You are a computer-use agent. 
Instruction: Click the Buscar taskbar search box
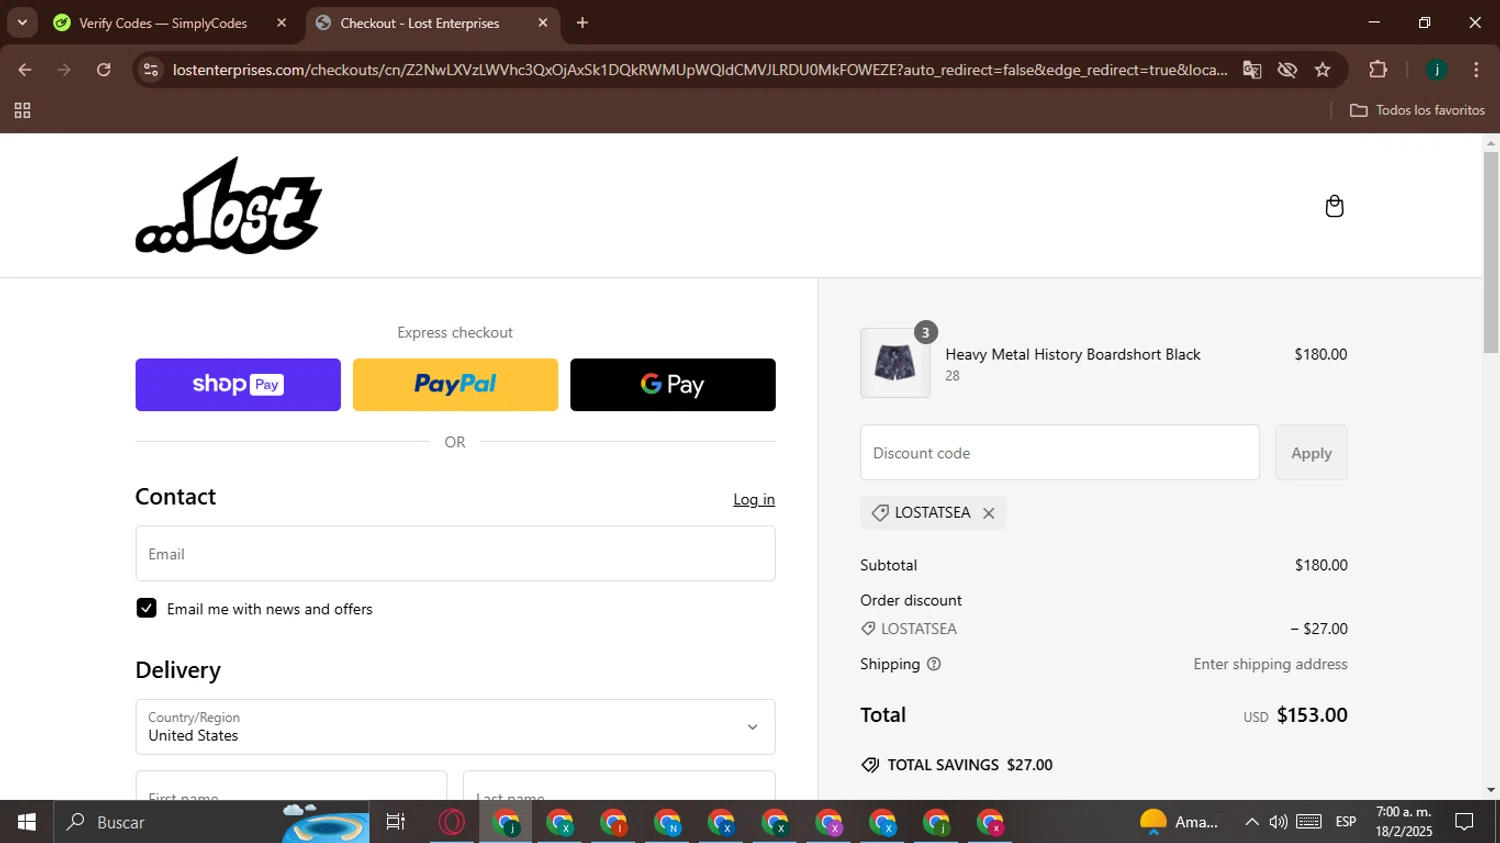click(x=212, y=822)
